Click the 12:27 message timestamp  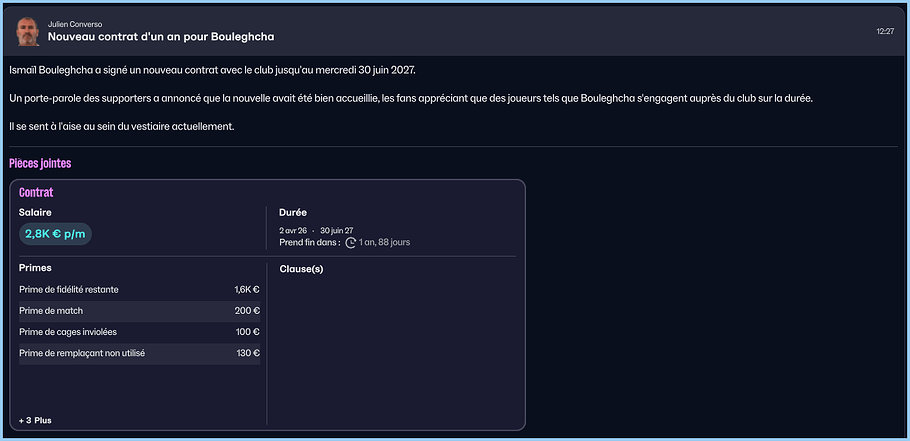pos(884,32)
